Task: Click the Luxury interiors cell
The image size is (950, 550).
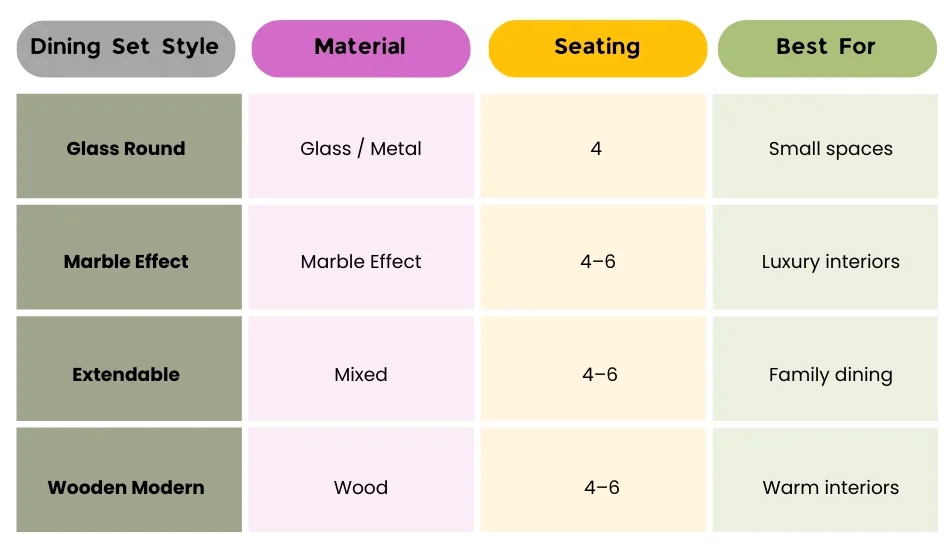Action: pos(830,261)
